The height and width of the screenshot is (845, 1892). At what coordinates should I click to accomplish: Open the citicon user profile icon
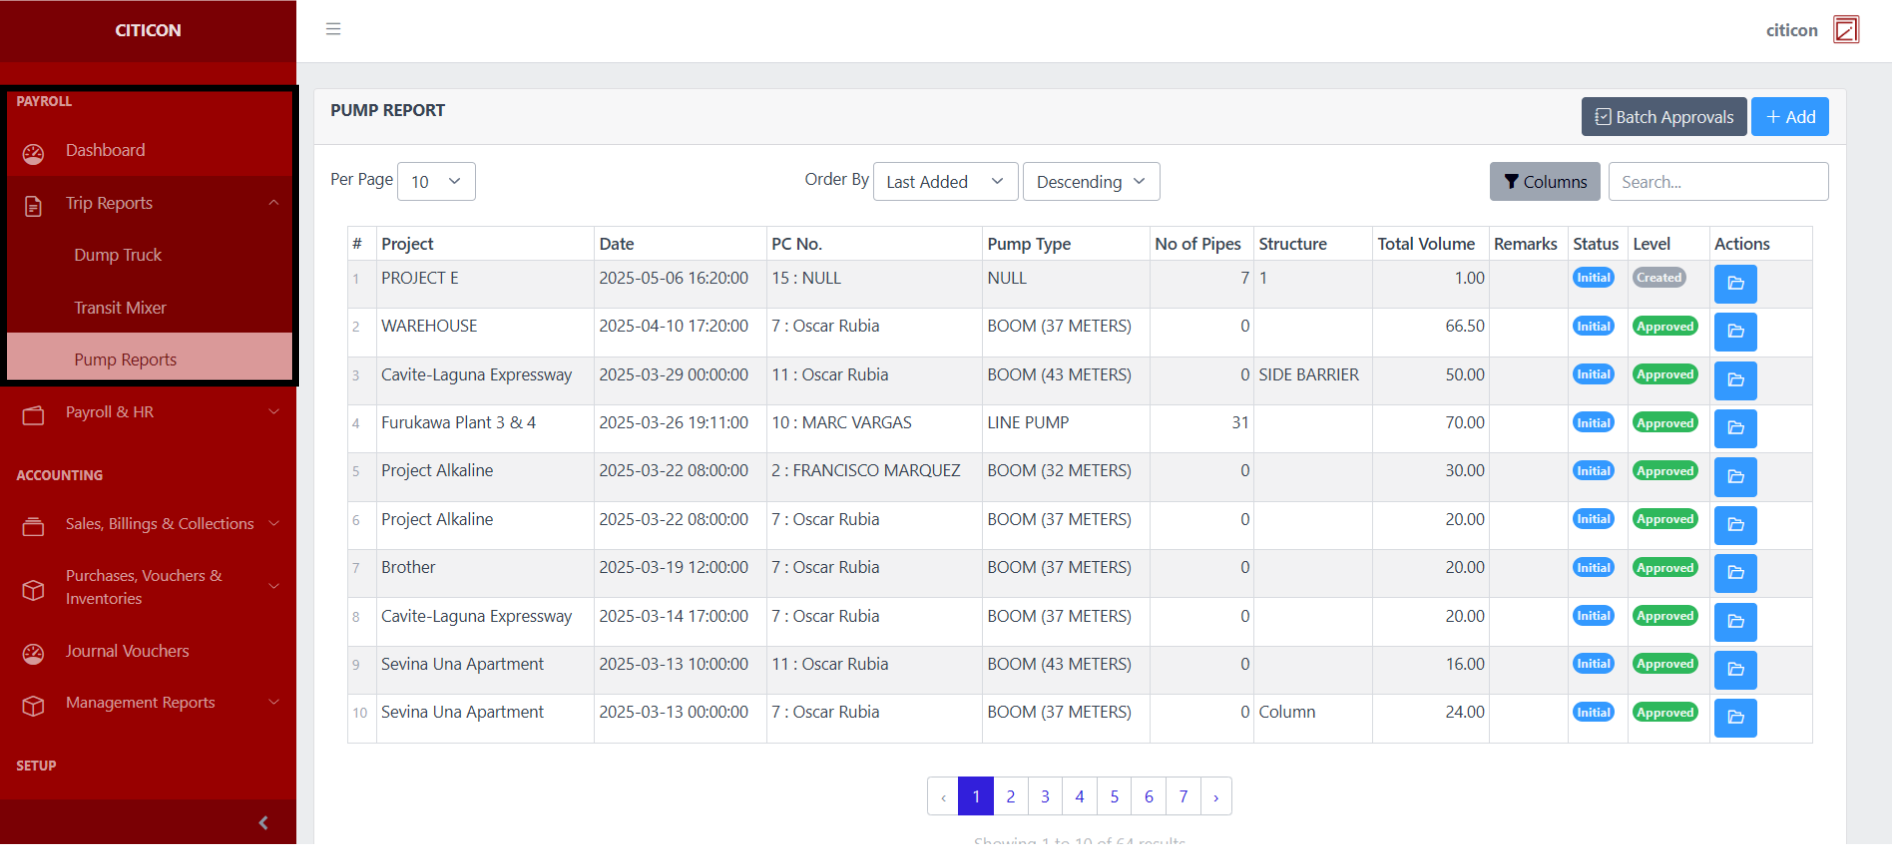(x=1845, y=30)
